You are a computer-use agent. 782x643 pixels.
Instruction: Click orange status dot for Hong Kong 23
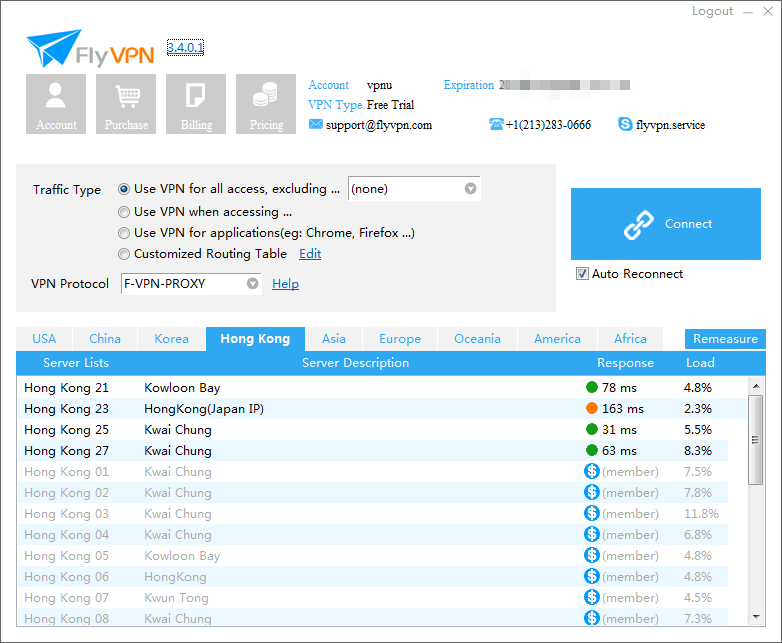click(x=591, y=408)
